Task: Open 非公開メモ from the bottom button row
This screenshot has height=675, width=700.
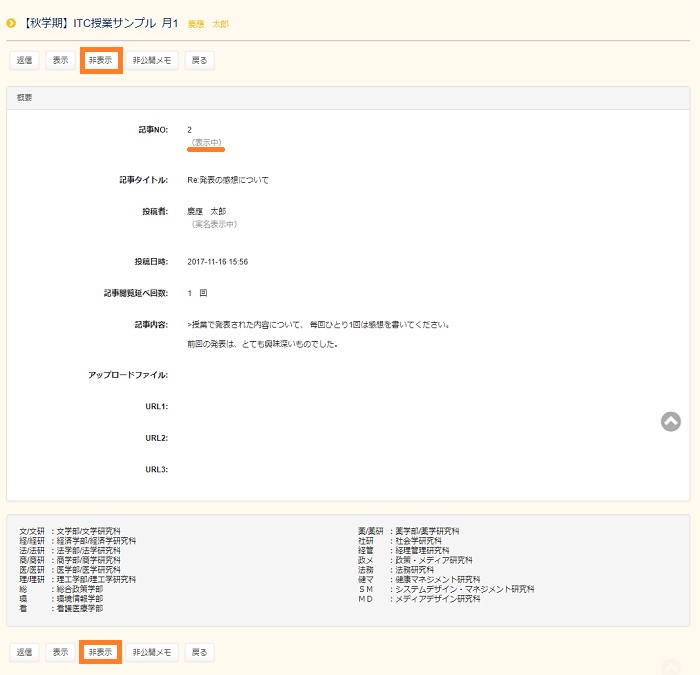Action: coord(152,652)
